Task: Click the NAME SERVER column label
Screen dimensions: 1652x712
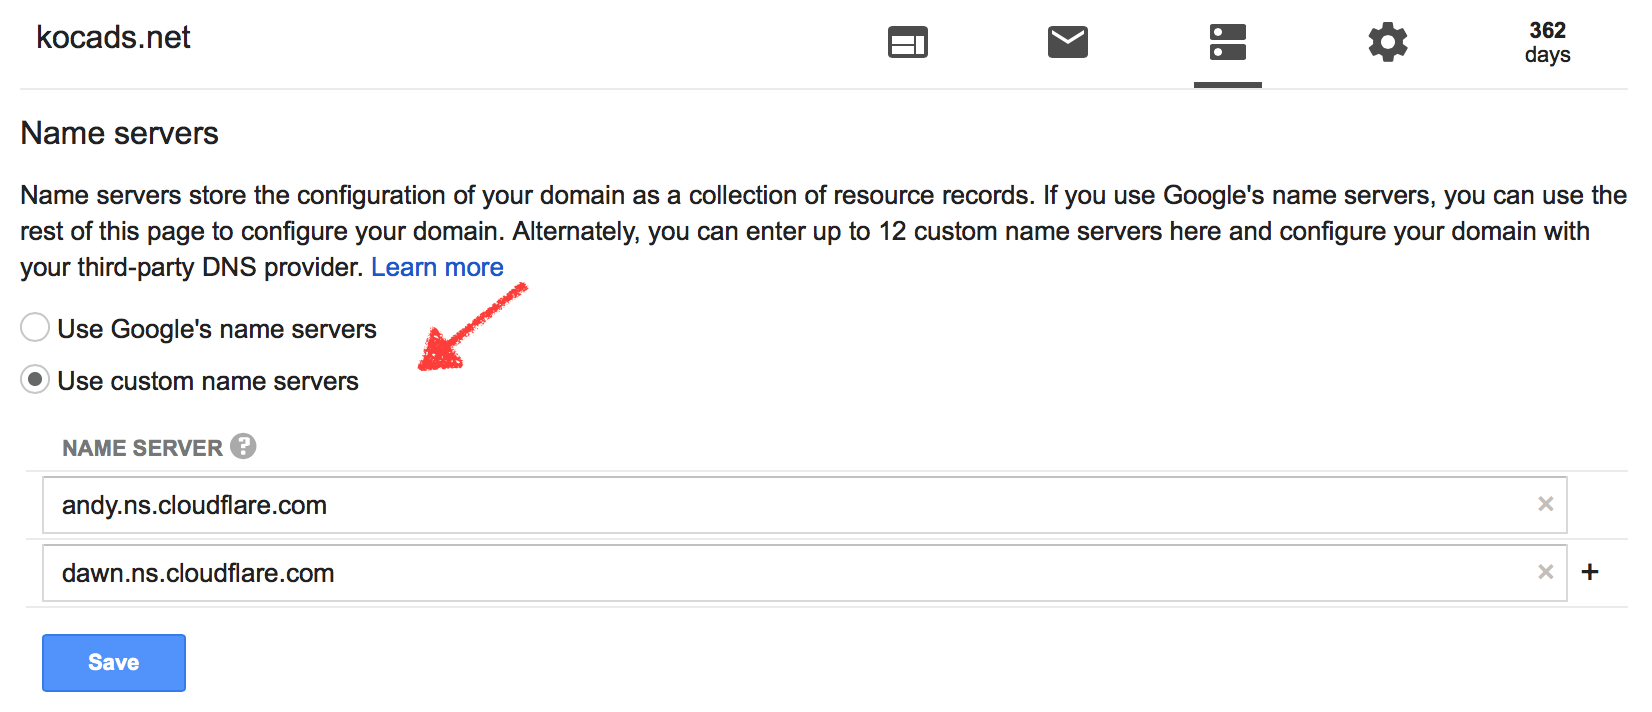Action: tap(142, 448)
